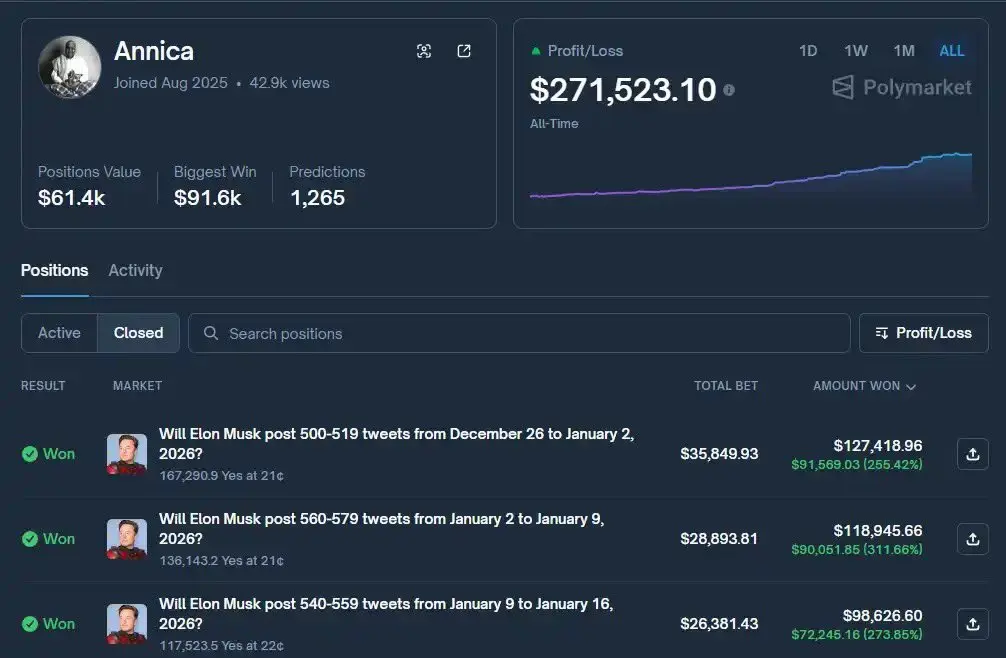
Task: Click the 'Joined Aug 2025' text
Action: tap(171, 83)
